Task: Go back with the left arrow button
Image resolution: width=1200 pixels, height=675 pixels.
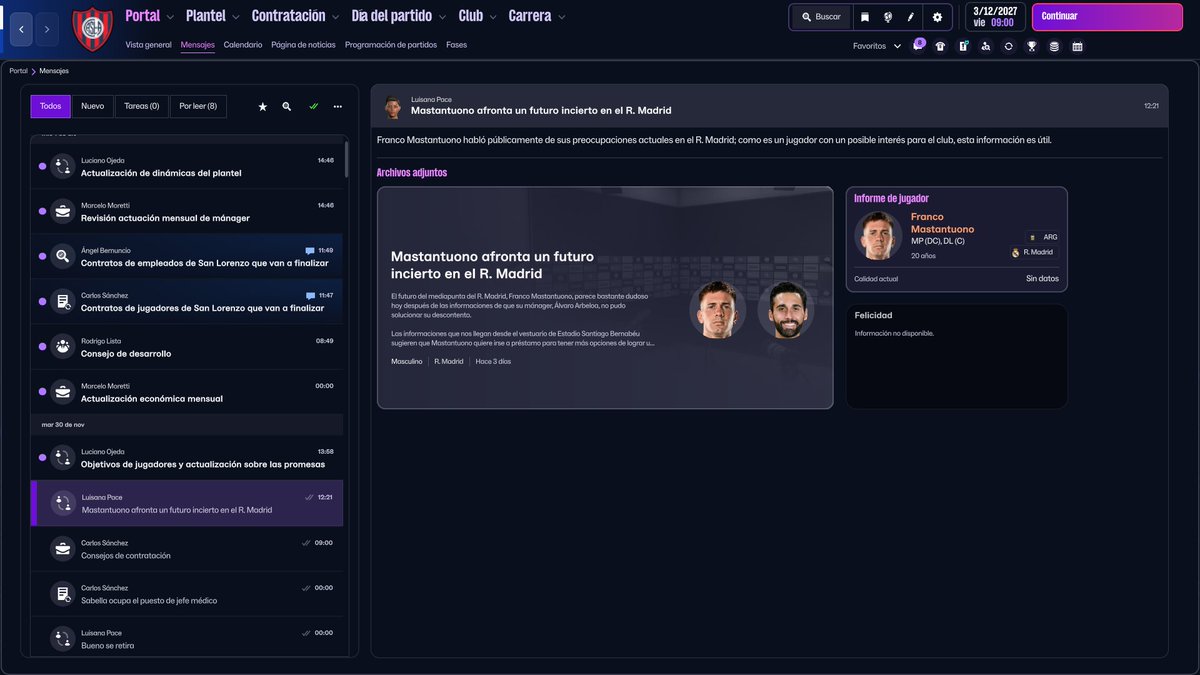Action: click(x=22, y=29)
